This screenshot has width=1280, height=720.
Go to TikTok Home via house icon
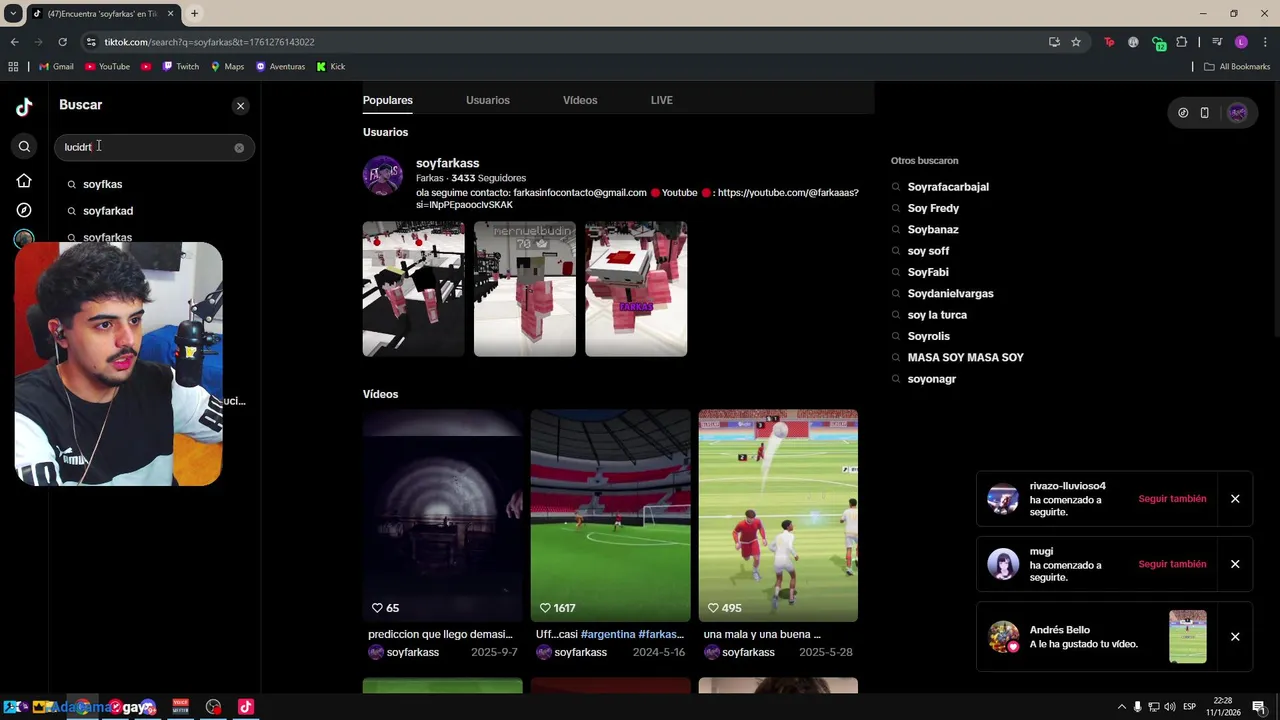[x=24, y=181]
